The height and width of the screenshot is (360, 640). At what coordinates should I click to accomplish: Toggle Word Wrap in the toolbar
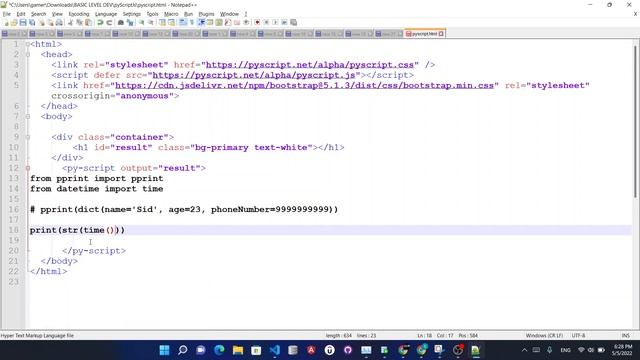click(x=182, y=22)
